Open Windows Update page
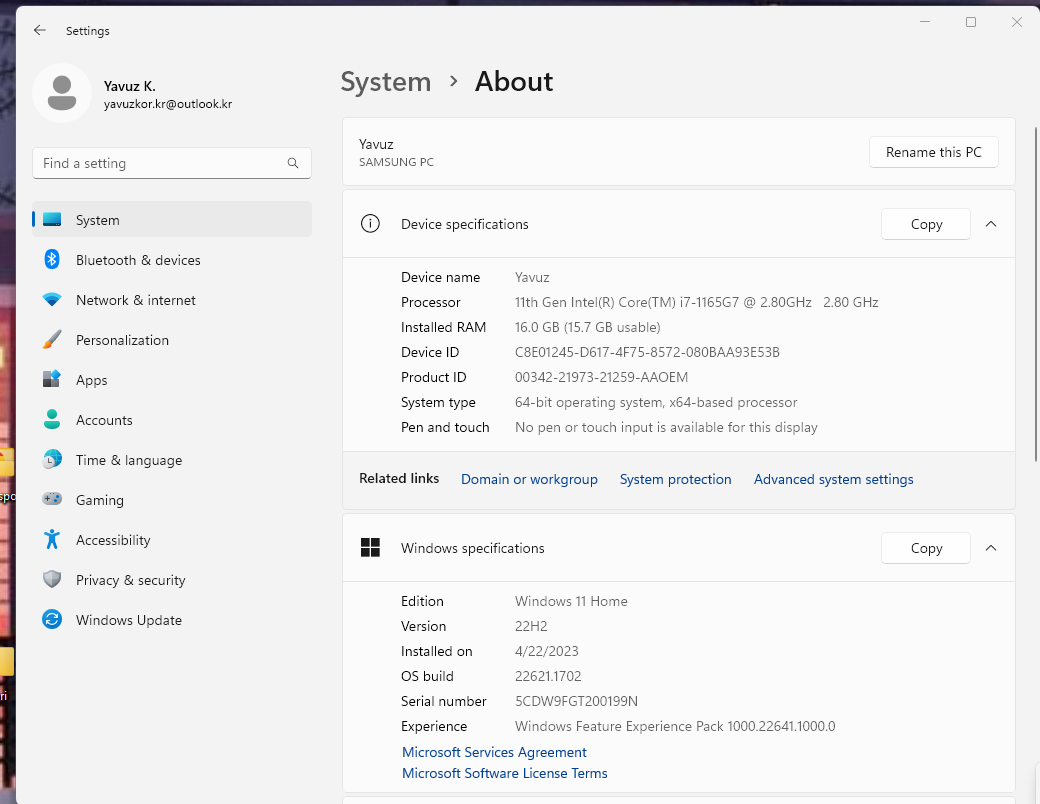This screenshot has height=804, width=1040. click(x=172, y=620)
